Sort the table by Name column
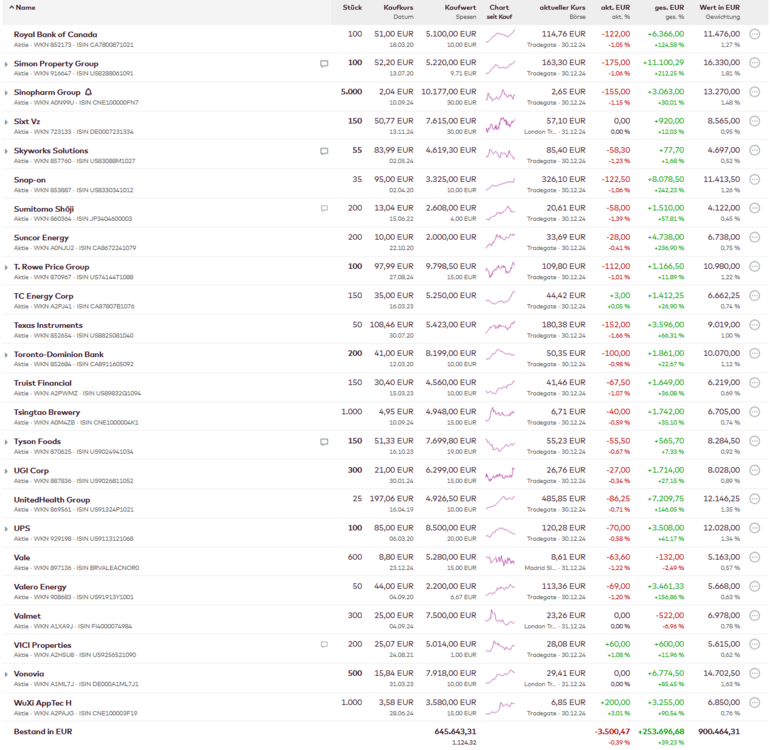 pyautogui.click(x=22, y=8)
